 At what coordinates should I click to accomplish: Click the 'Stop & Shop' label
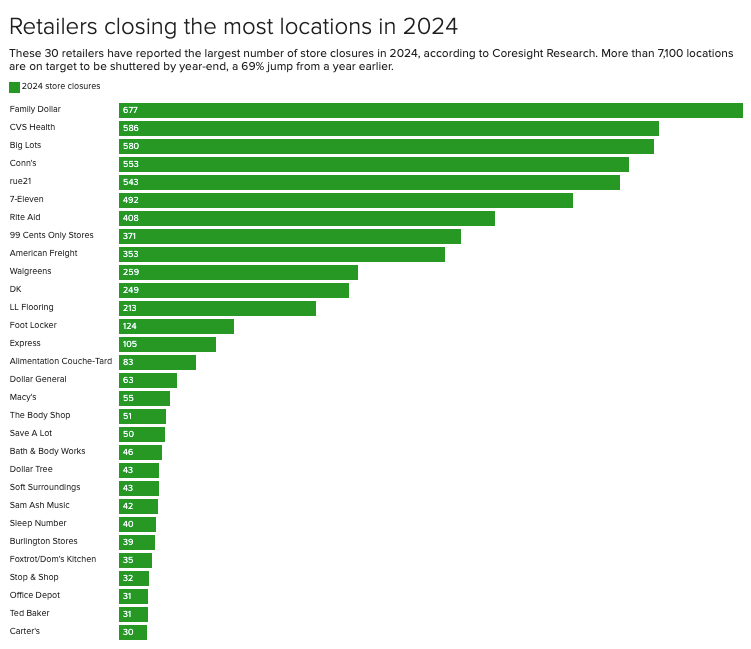point(34,577)
